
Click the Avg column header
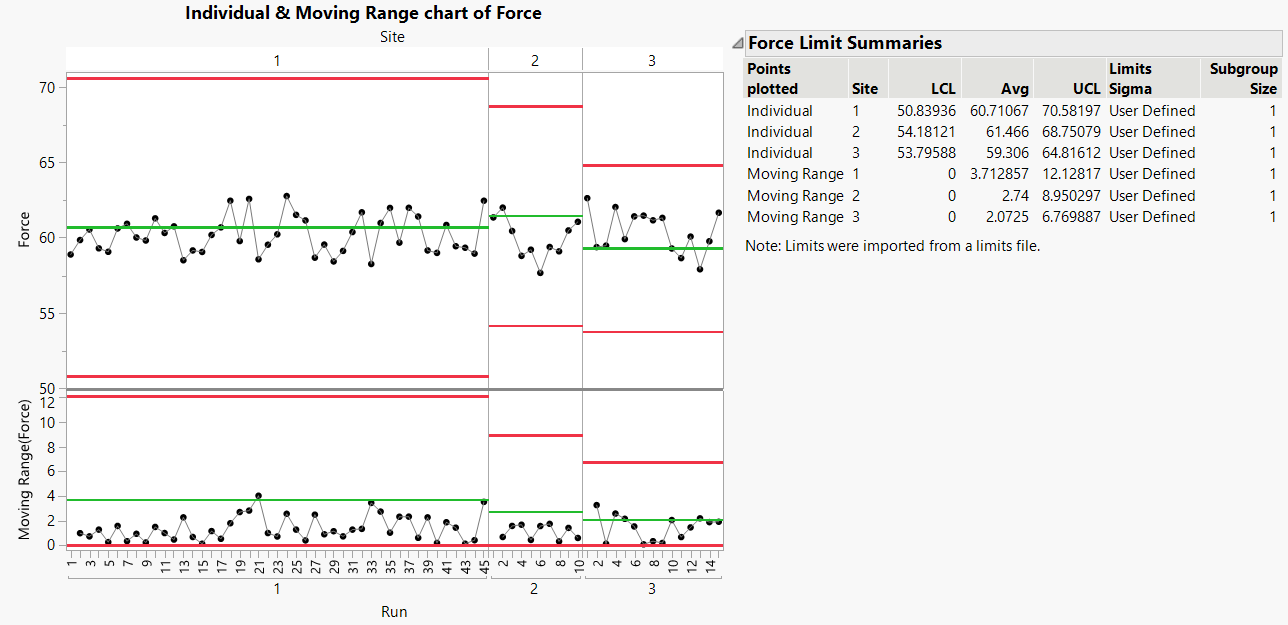[x=1014, y=88]
